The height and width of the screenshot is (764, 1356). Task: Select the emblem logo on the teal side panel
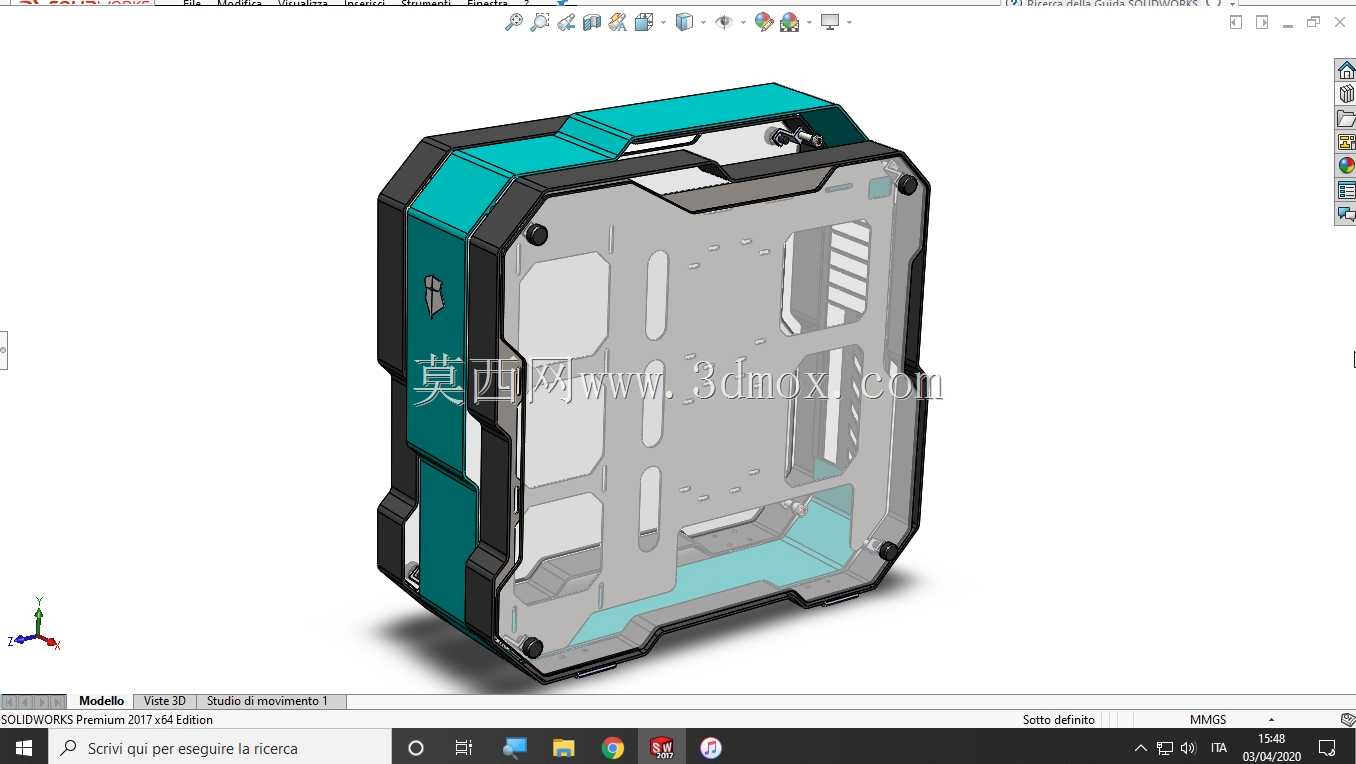pyautogui.click(x=433, y=296)
